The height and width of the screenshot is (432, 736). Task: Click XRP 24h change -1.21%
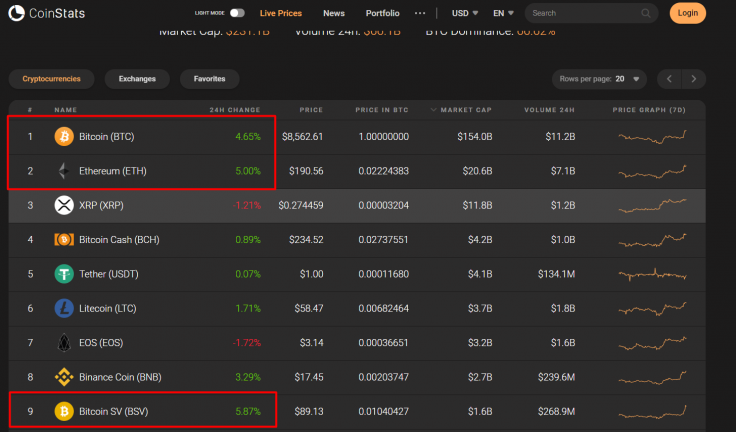click(x=246, y=205)
